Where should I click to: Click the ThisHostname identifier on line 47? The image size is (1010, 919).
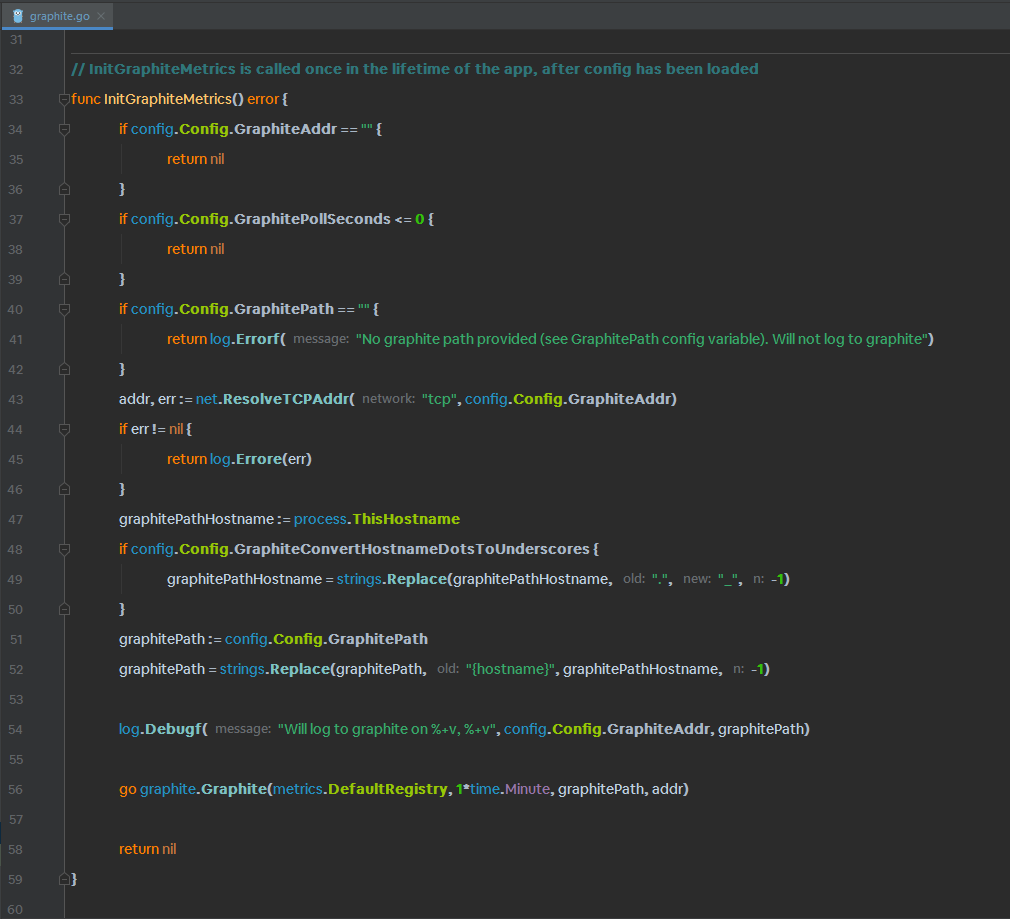[406, 519]
